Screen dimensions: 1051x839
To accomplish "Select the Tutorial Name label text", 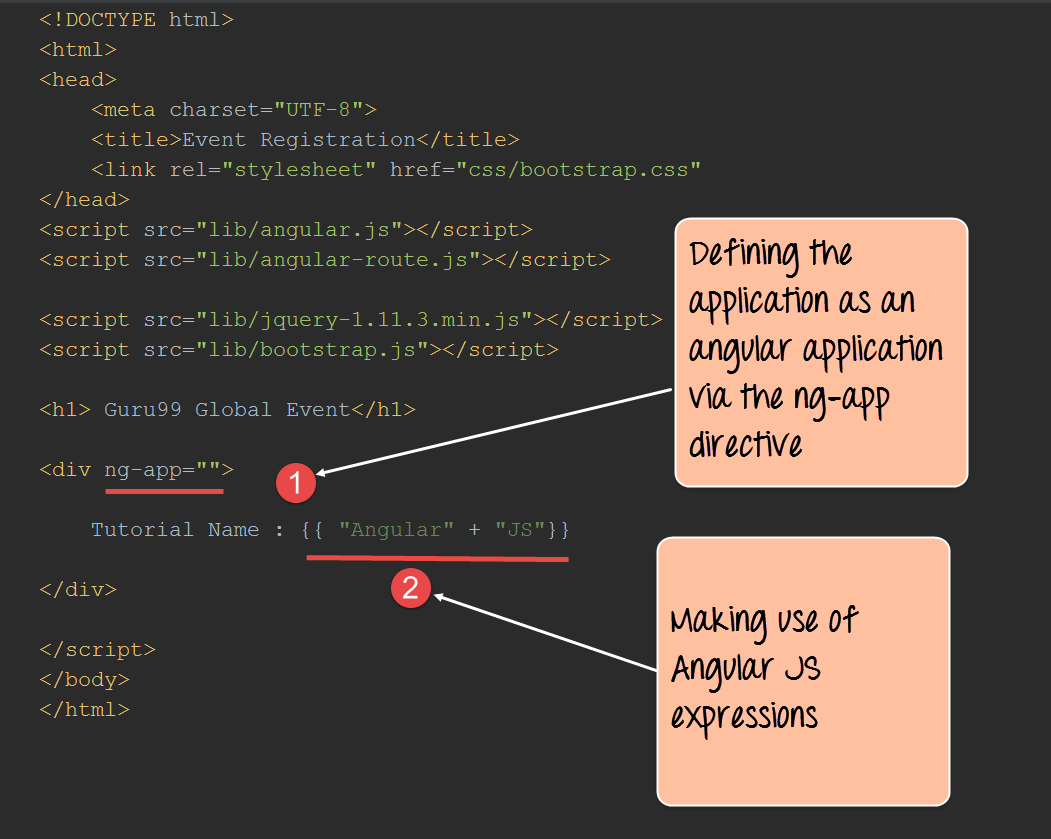I will [176, 529].
